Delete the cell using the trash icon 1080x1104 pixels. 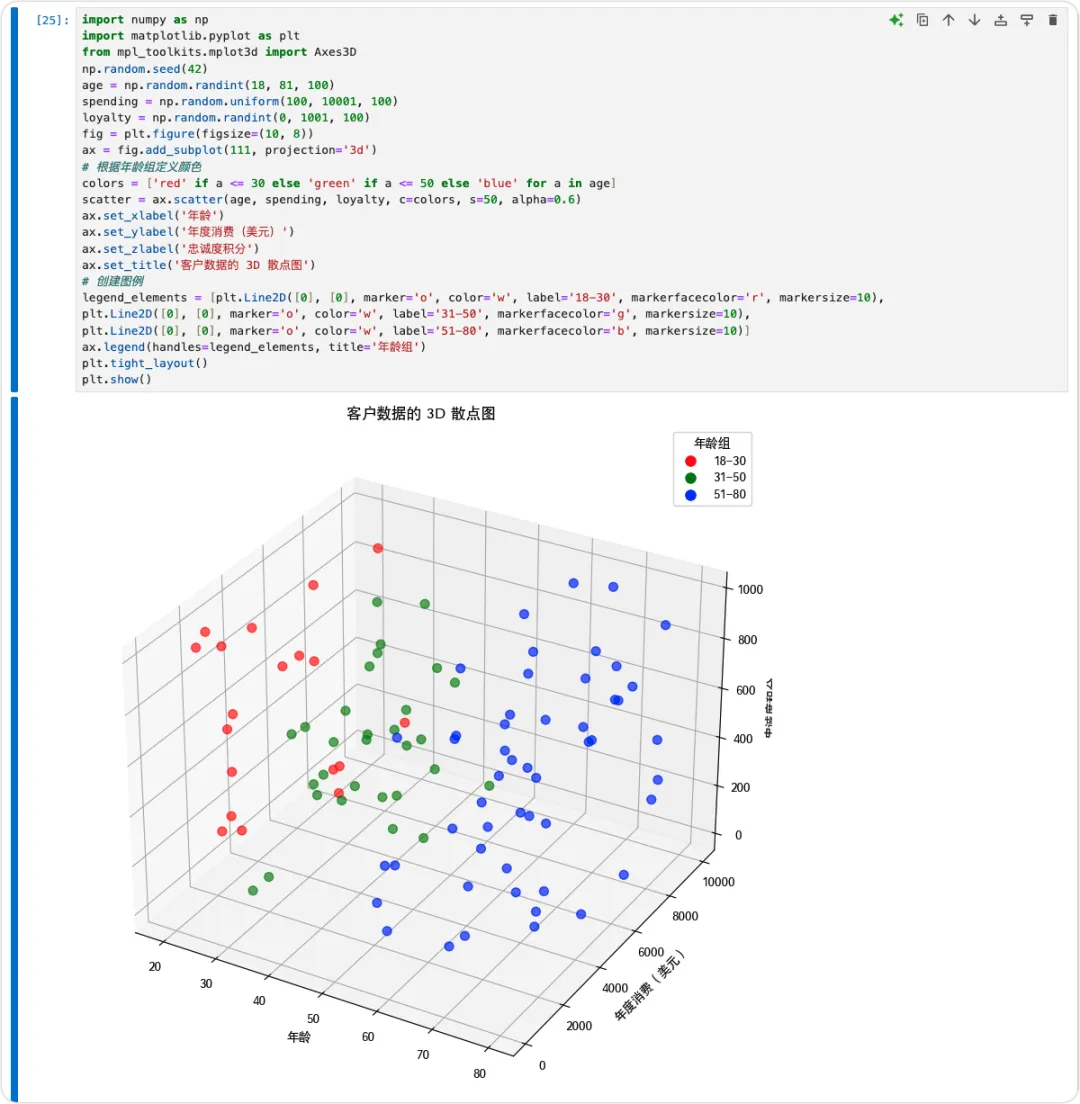[x=1053, y=20]
